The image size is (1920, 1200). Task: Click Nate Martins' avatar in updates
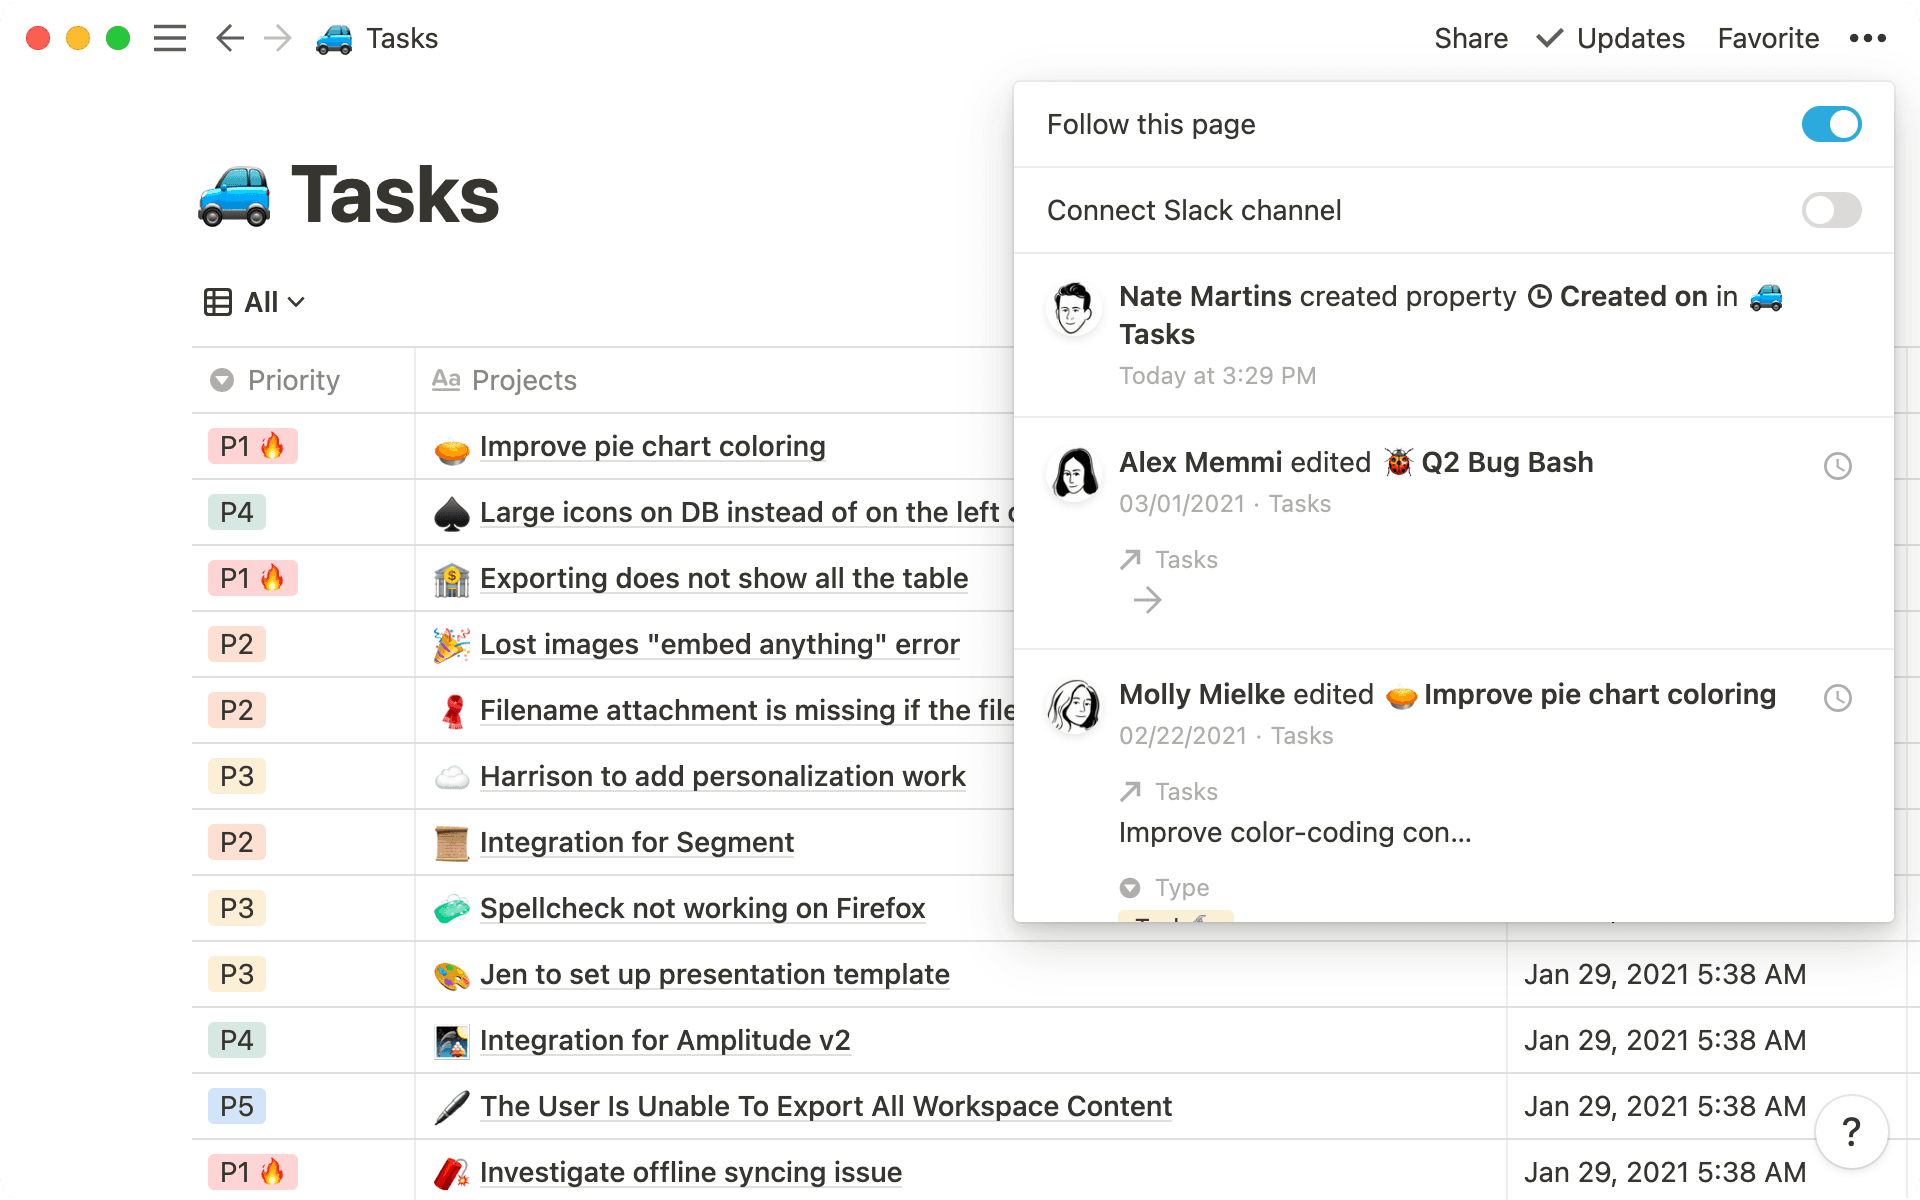[x=1073, y=309]
